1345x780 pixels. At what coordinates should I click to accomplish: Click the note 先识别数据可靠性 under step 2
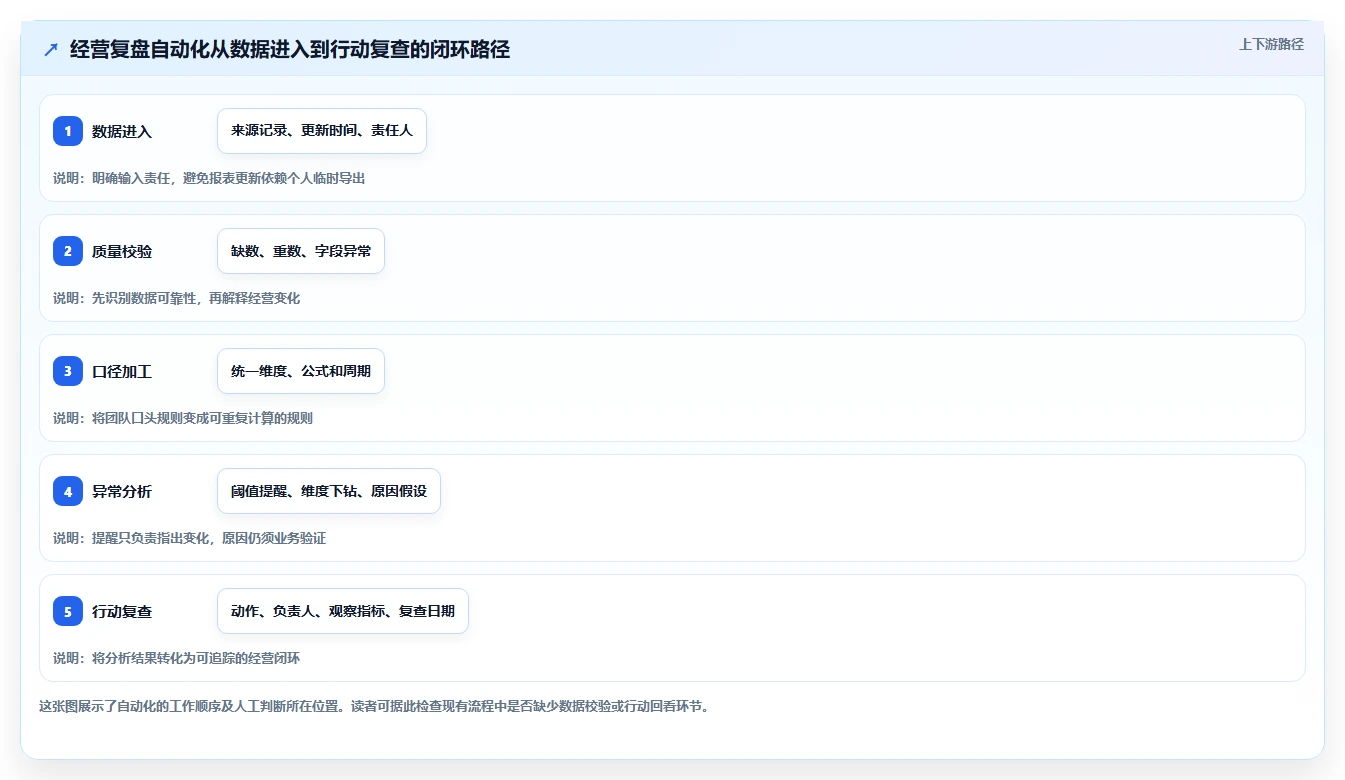point(177,298)
